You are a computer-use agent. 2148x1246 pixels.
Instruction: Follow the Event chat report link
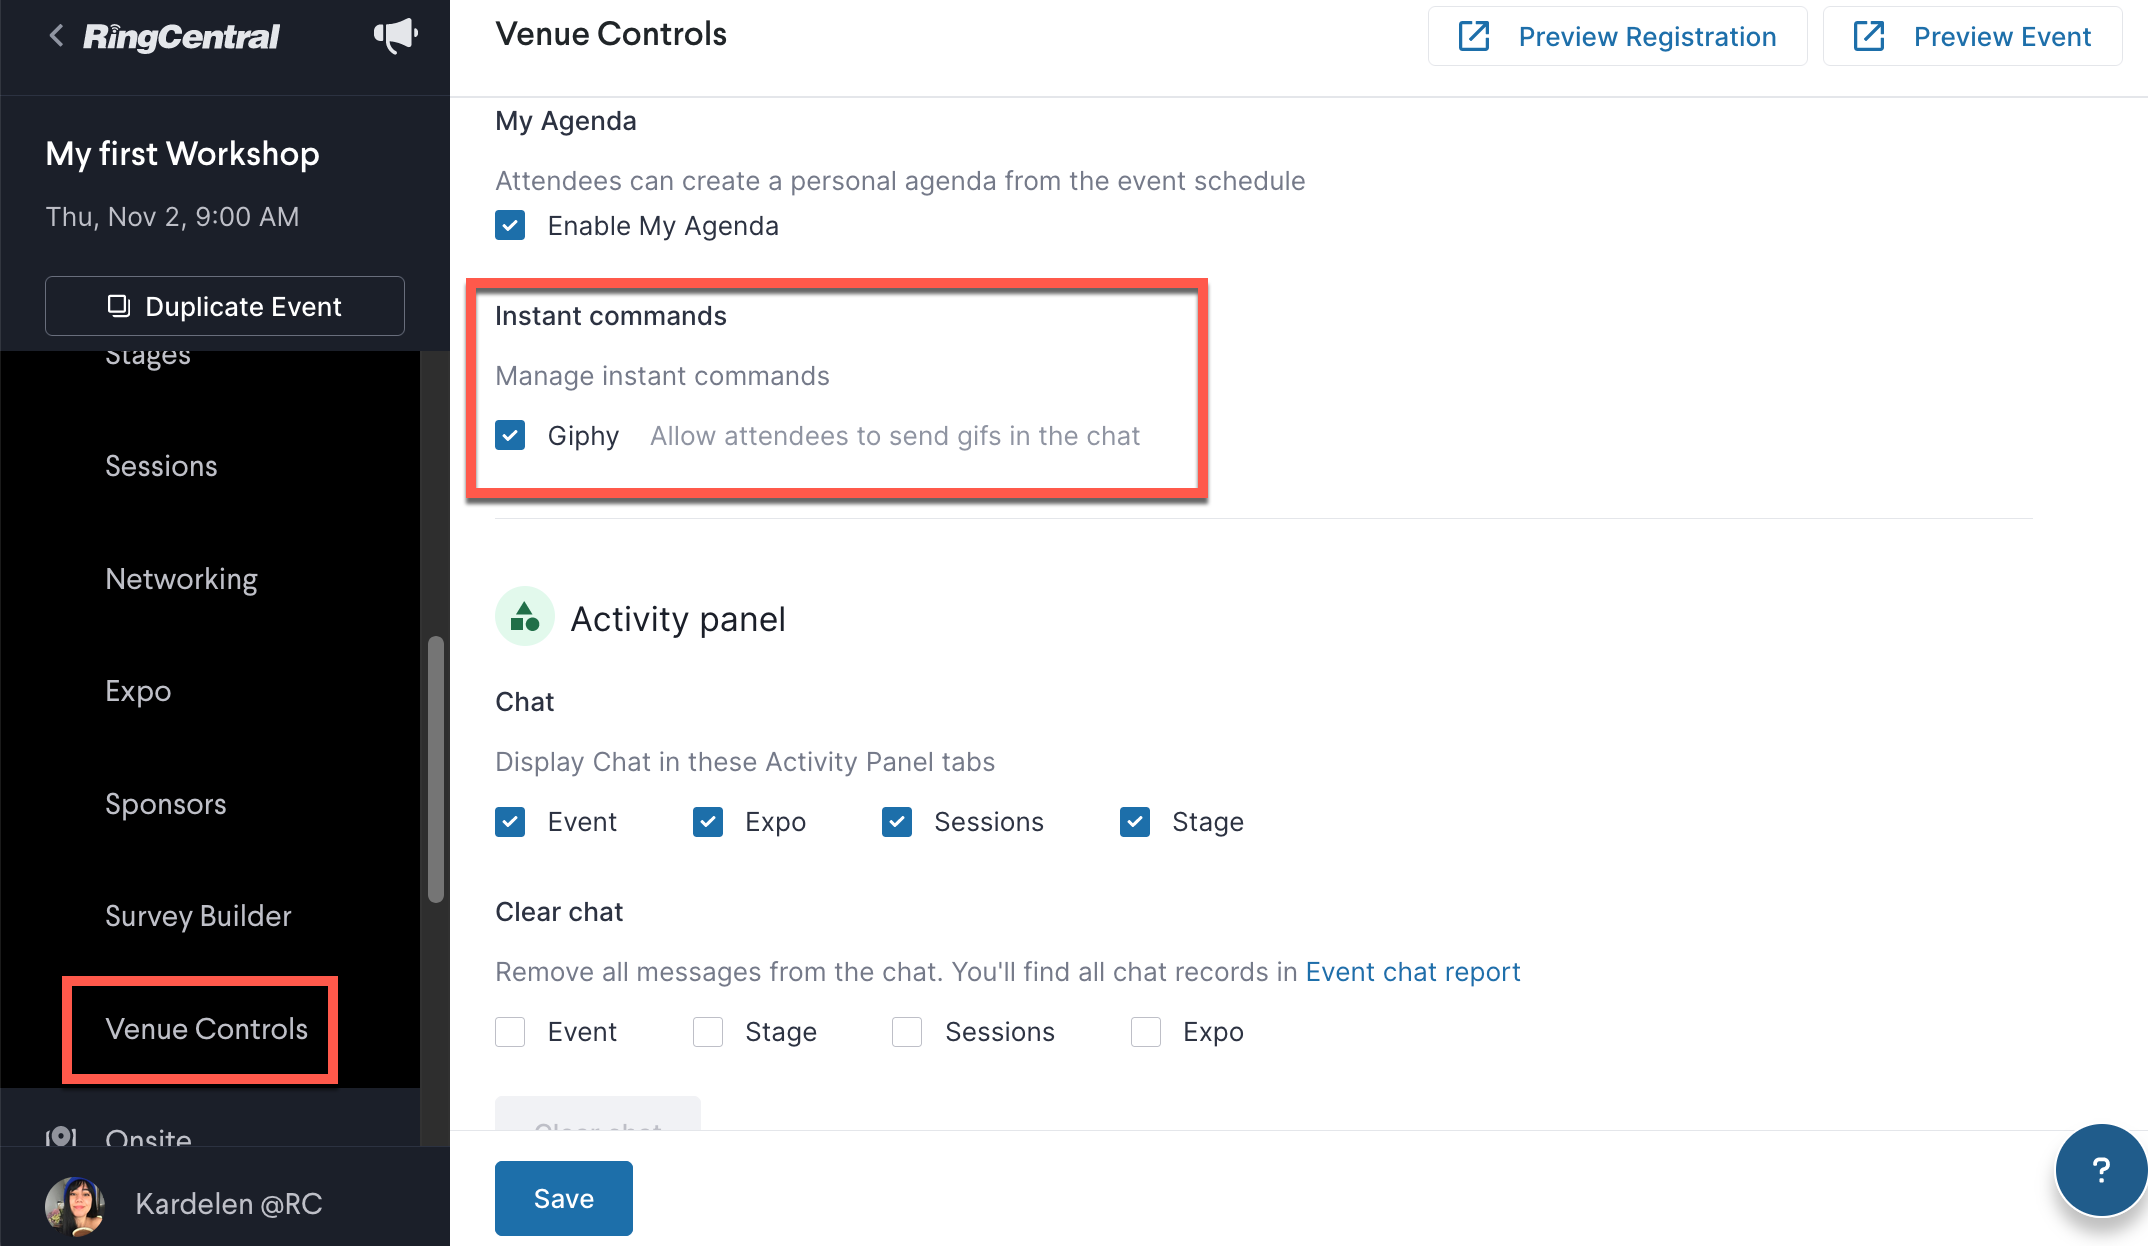[x=1413, y=972]
